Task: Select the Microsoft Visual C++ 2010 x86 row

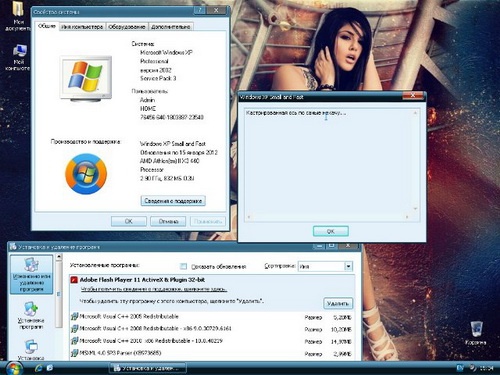Action: [212, 341]
